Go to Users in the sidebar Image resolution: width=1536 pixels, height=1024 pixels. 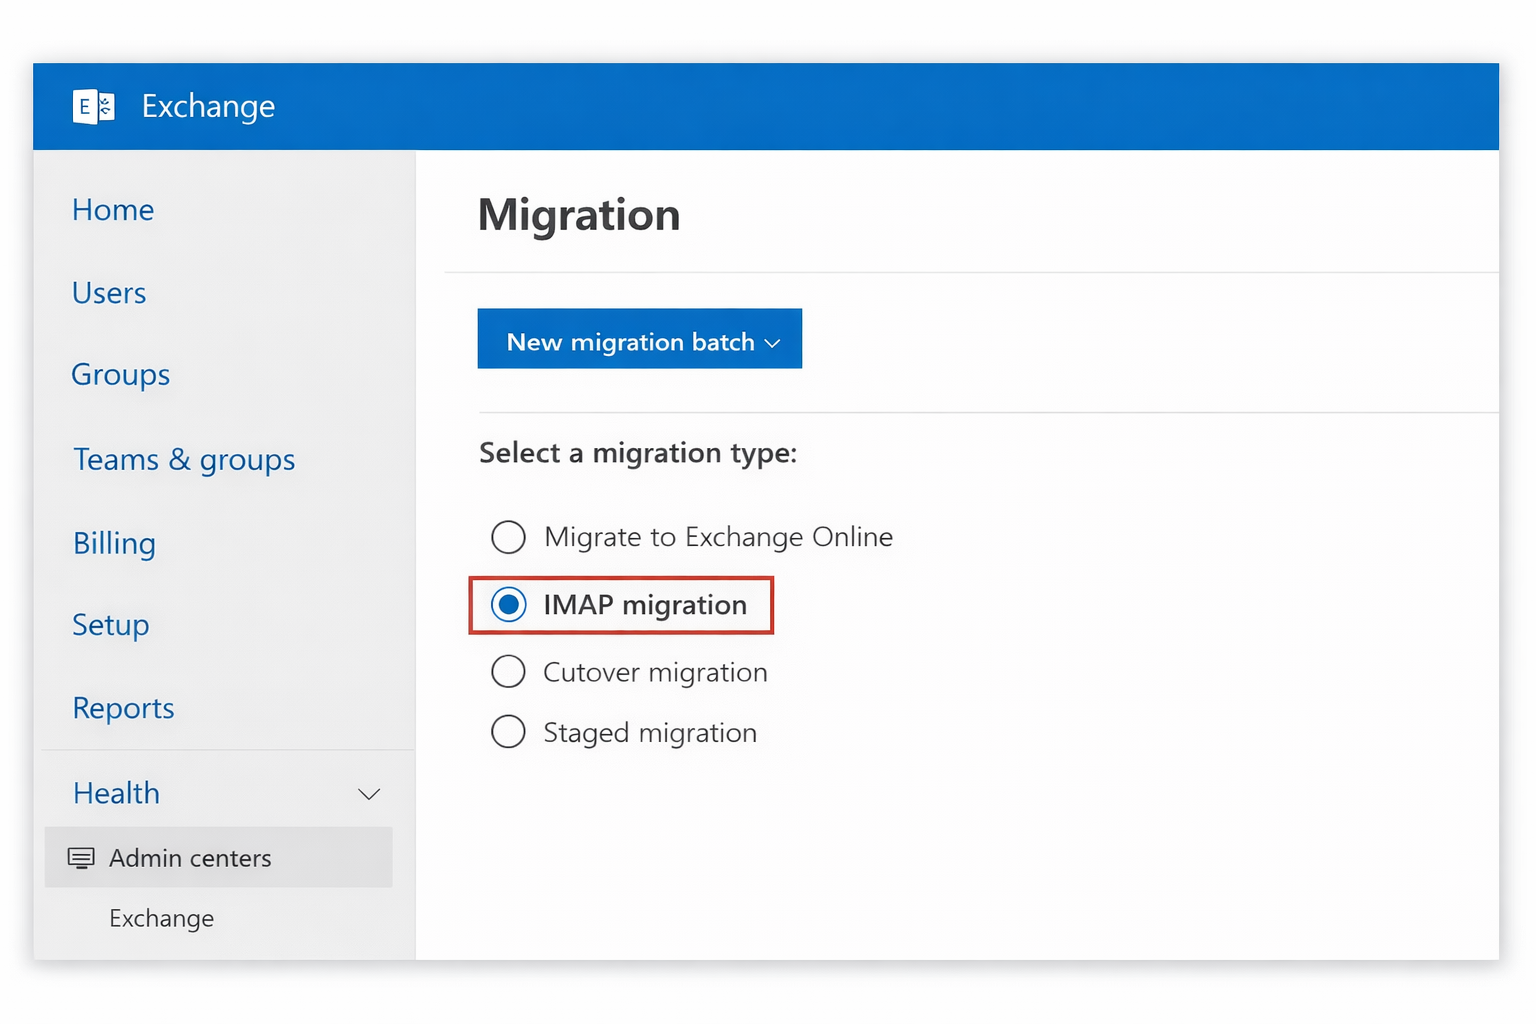109,293
